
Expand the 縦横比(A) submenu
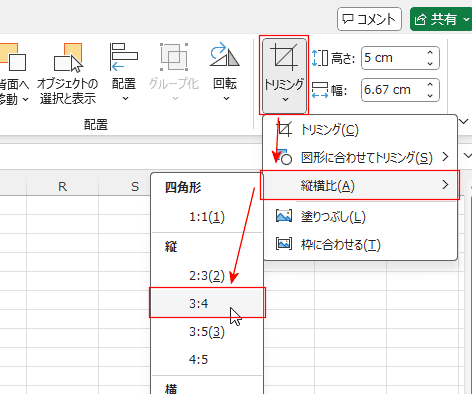(x=360, y=185)
